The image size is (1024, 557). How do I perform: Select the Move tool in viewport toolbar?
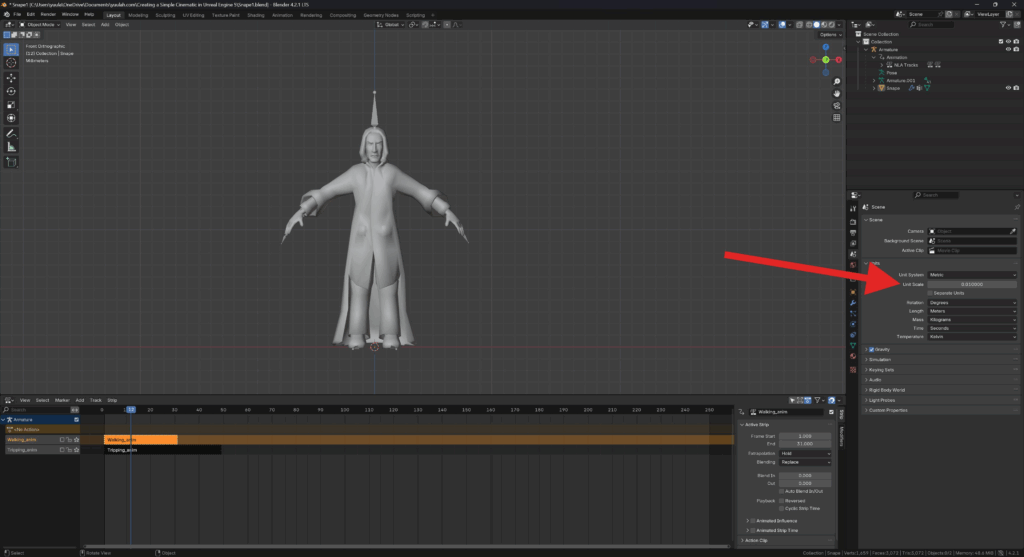tap(11, 77)
